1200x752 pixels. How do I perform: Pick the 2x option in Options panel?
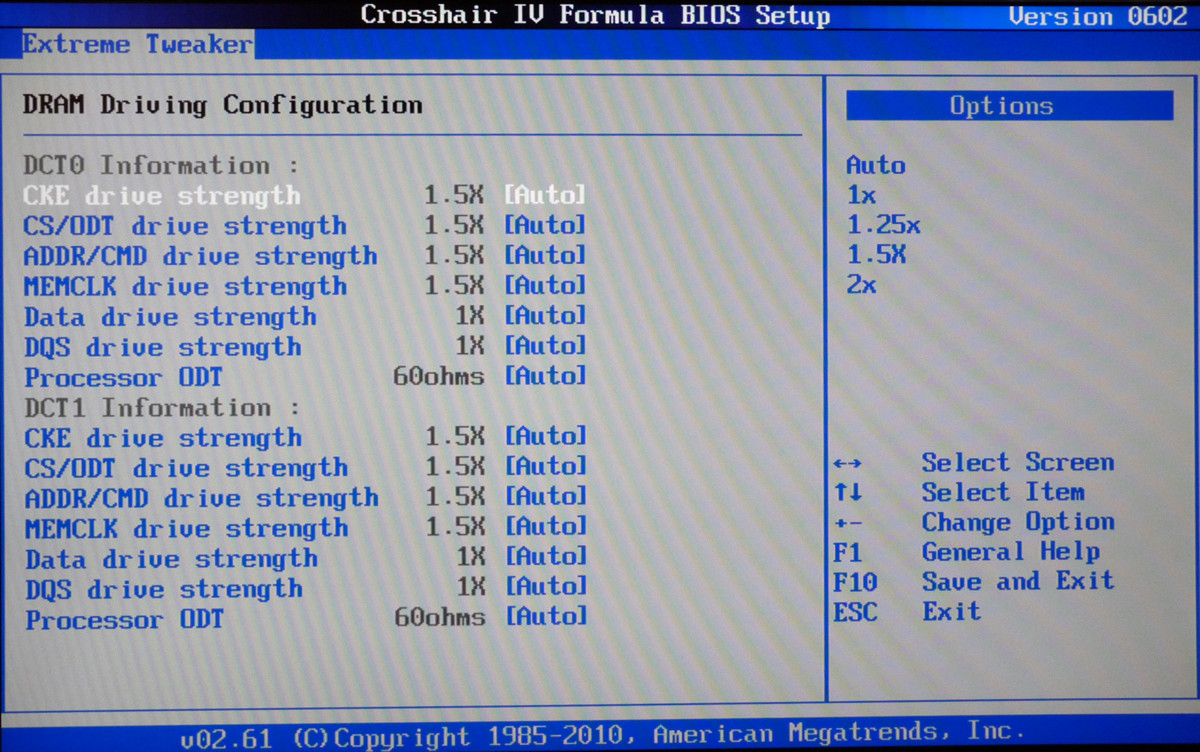coord(861,285)
